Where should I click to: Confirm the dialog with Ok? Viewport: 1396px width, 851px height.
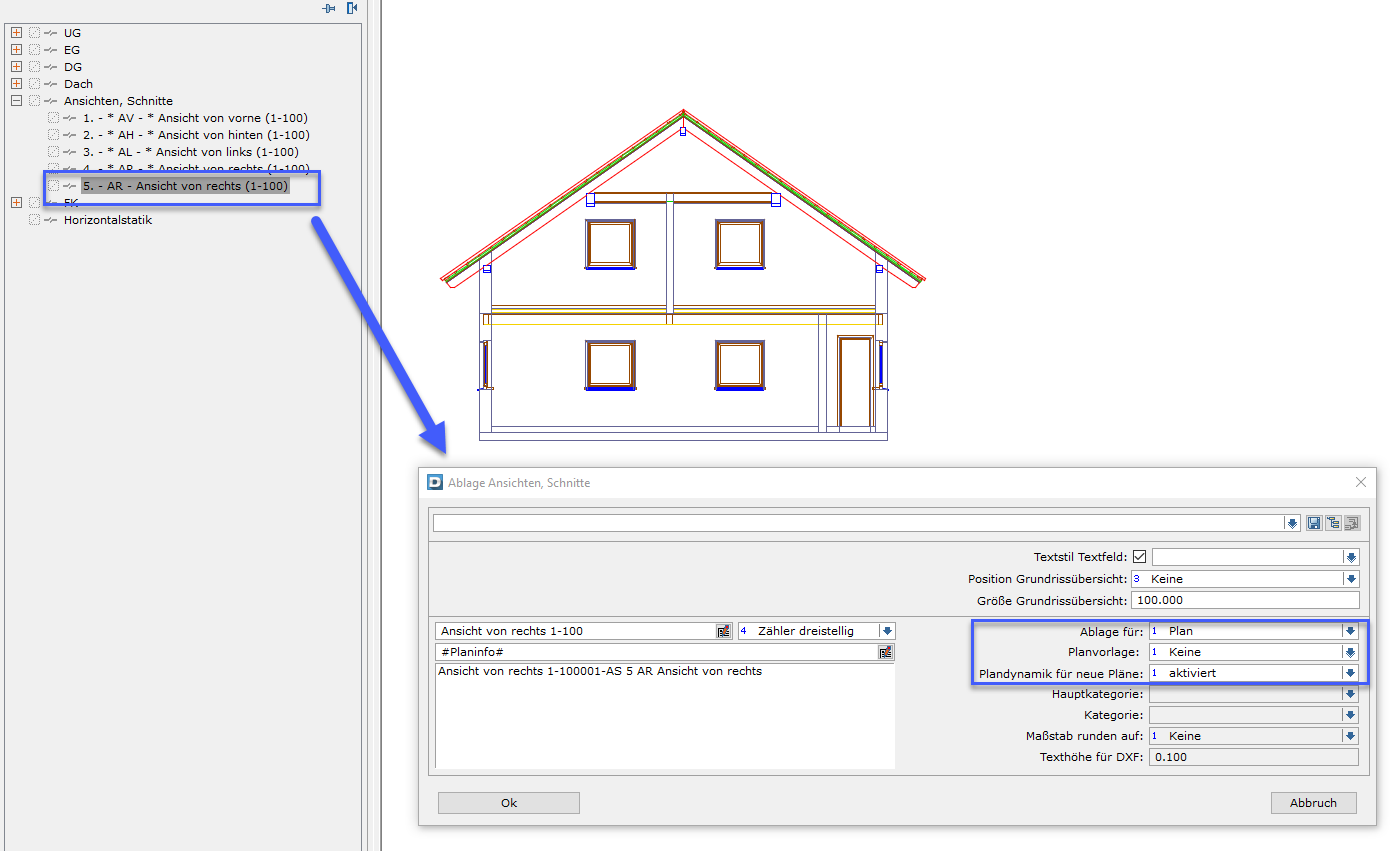coord(507,802)
